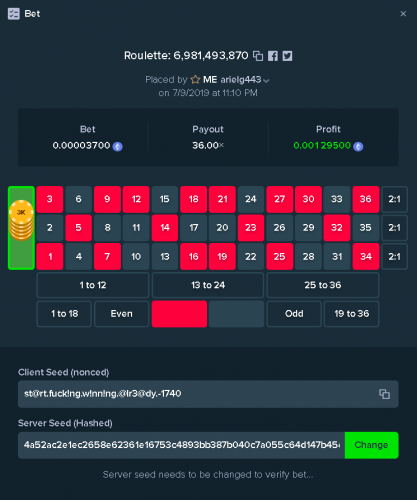The image size is (417, 500).
Task: Select number 1 on the board
Action: 50,257
